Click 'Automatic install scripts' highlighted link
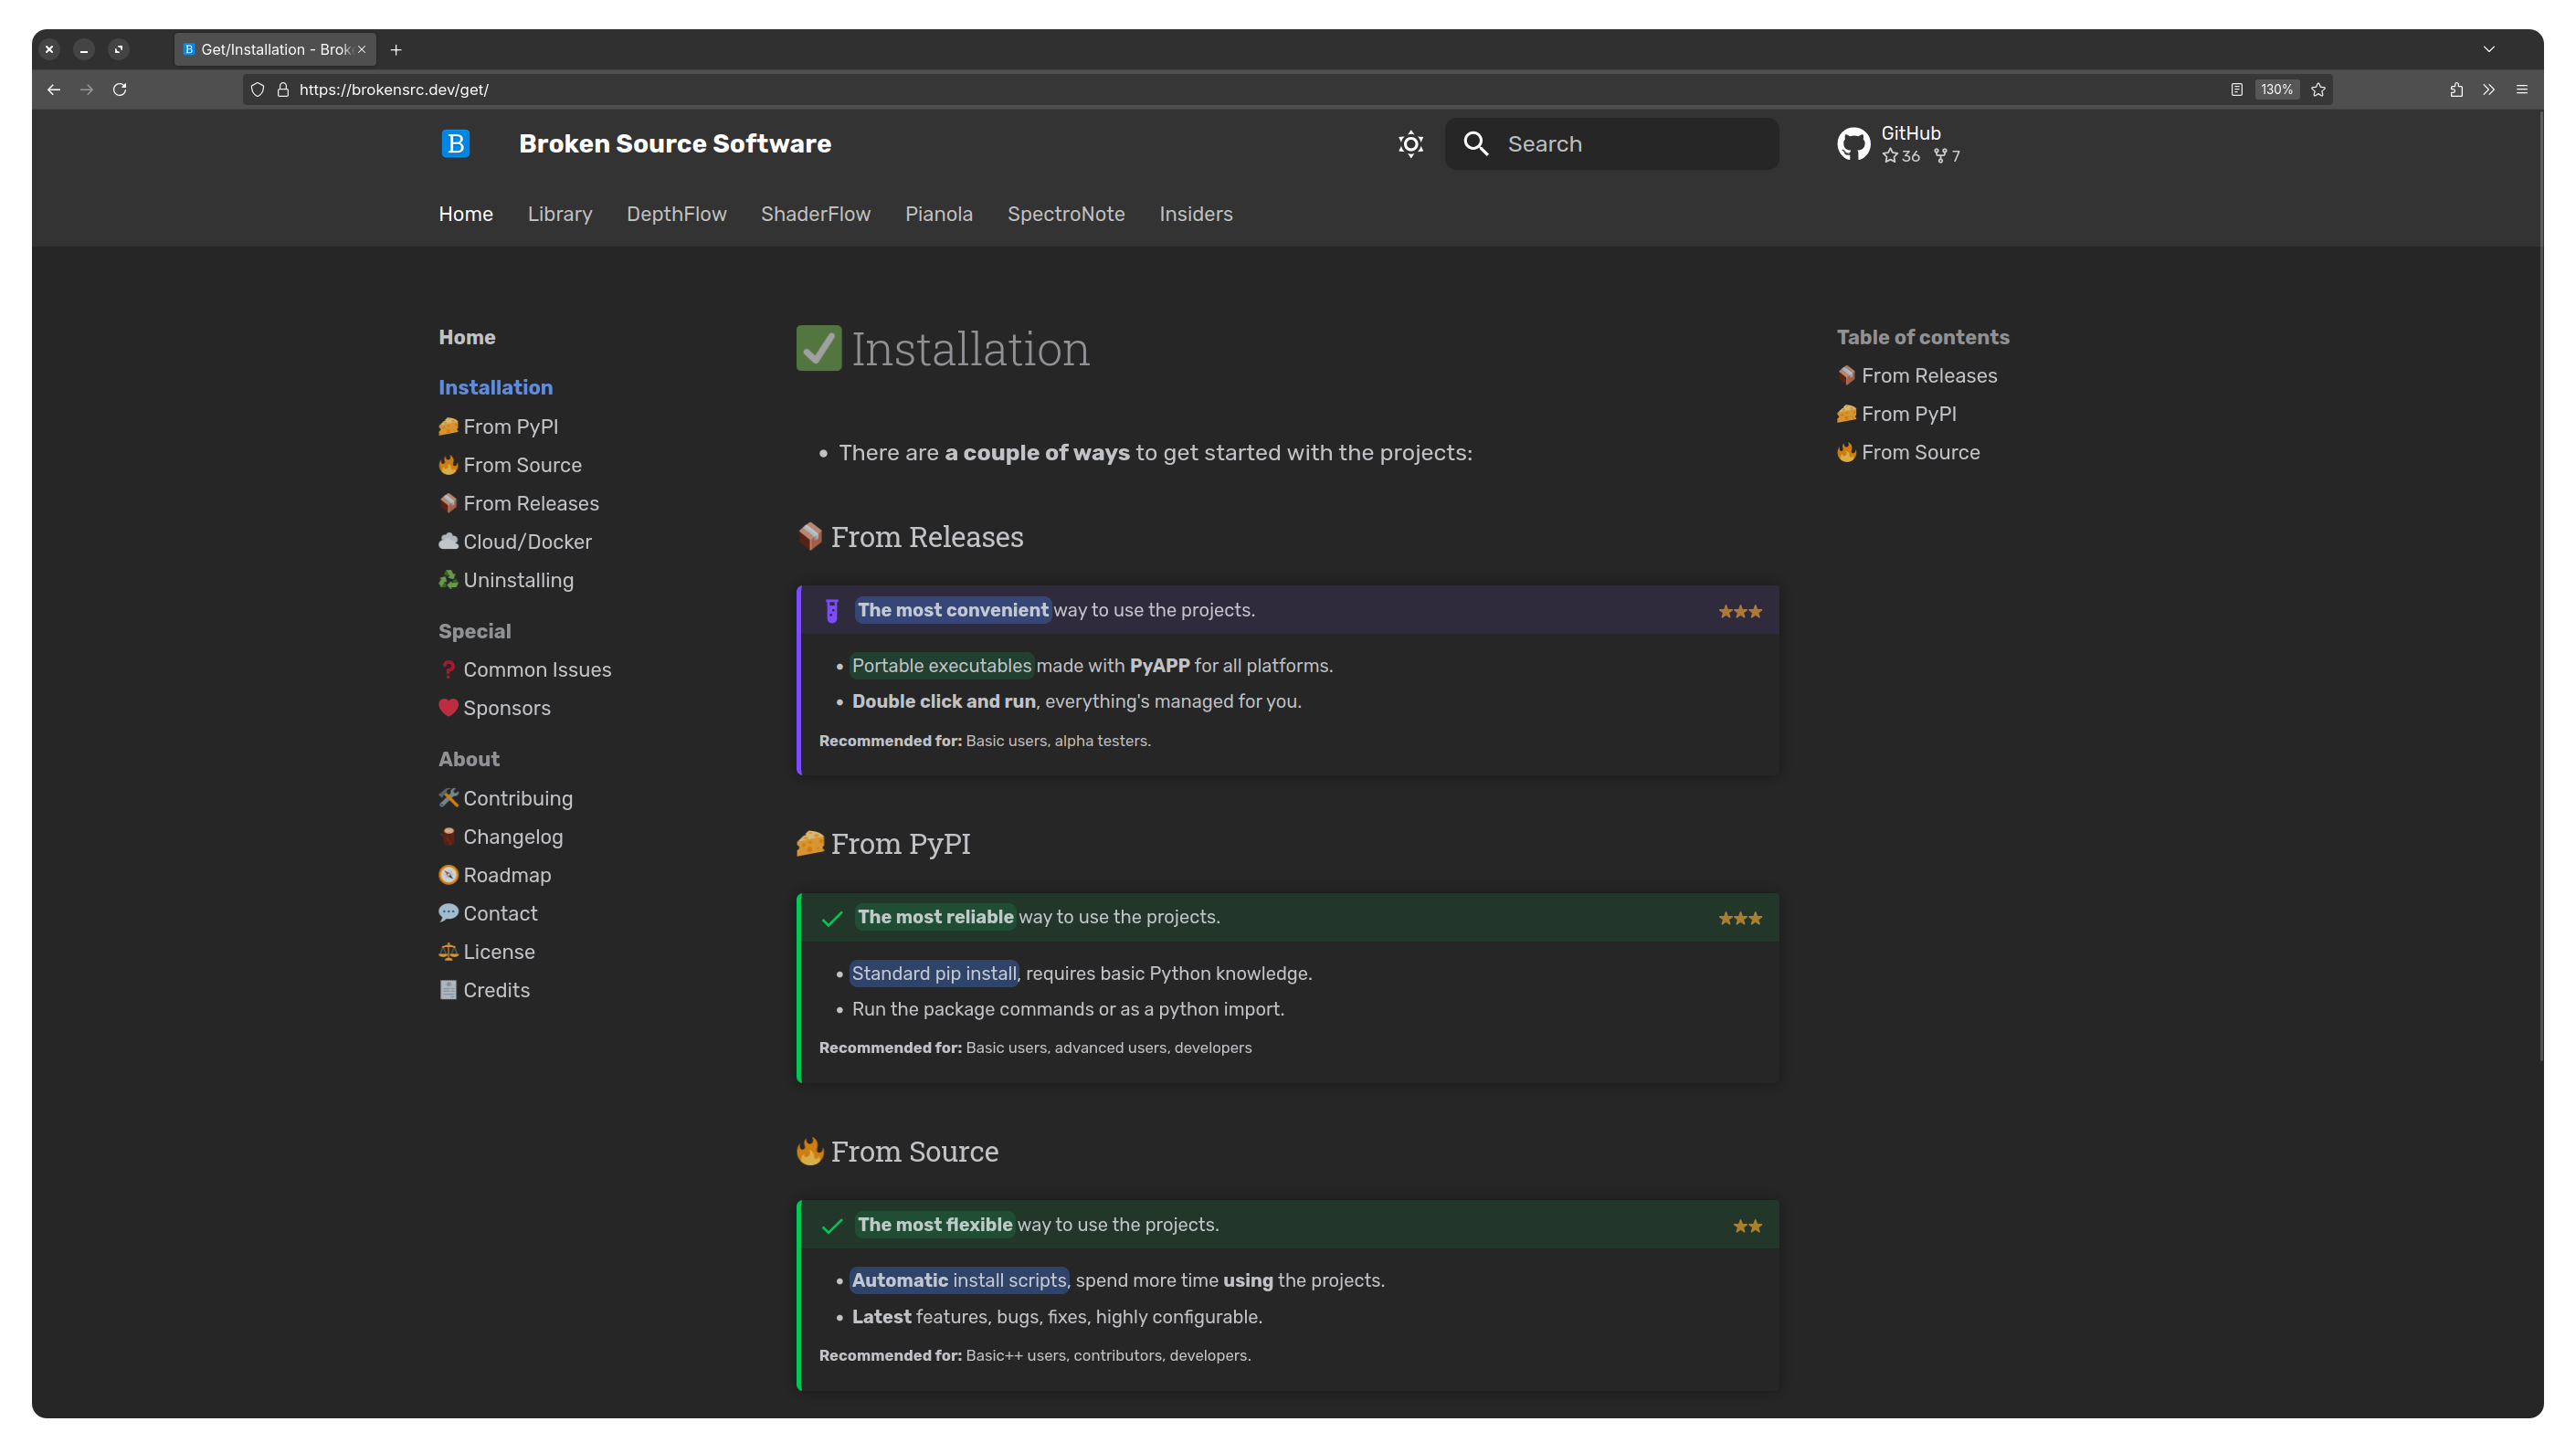 (x=959, y=1280)
